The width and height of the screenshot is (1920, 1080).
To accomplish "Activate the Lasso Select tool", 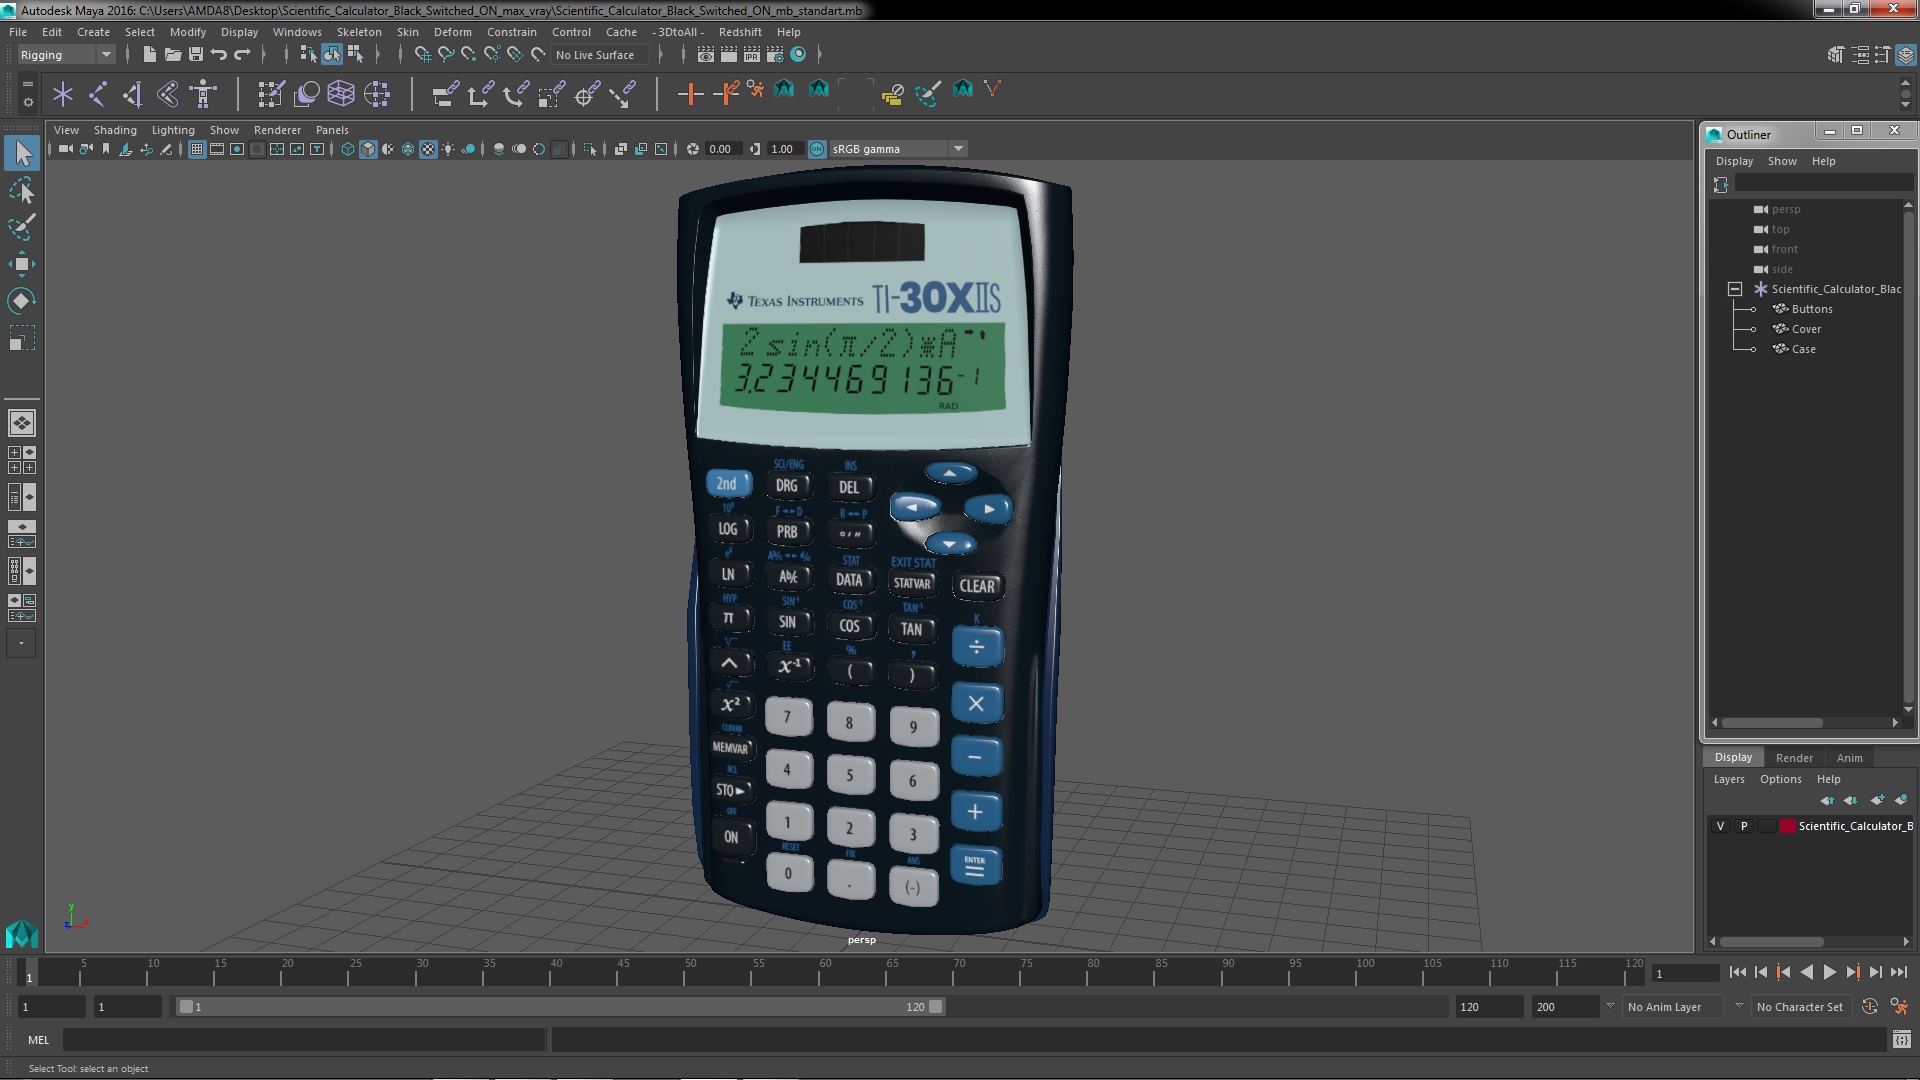I will click(x=22, y=190).
